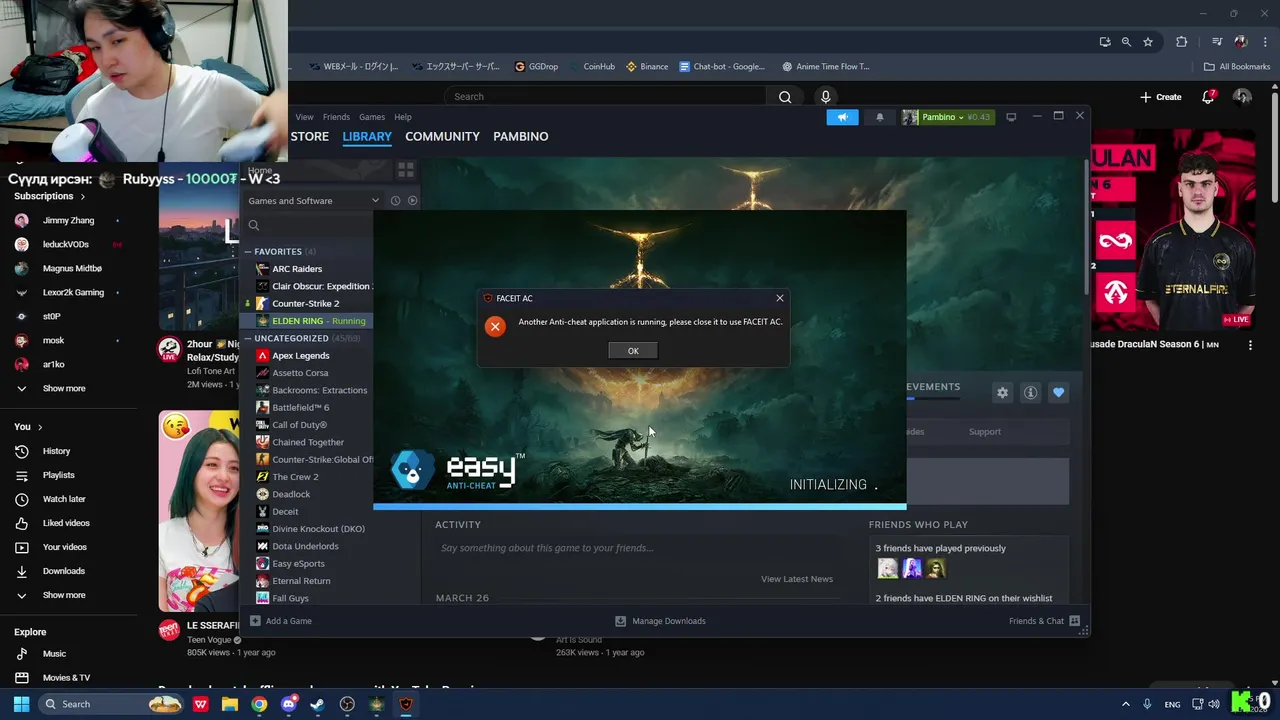Click YouTube search box
Image resolution: width=1280 pixels, height=720 pixels.
tap(607, 97)
